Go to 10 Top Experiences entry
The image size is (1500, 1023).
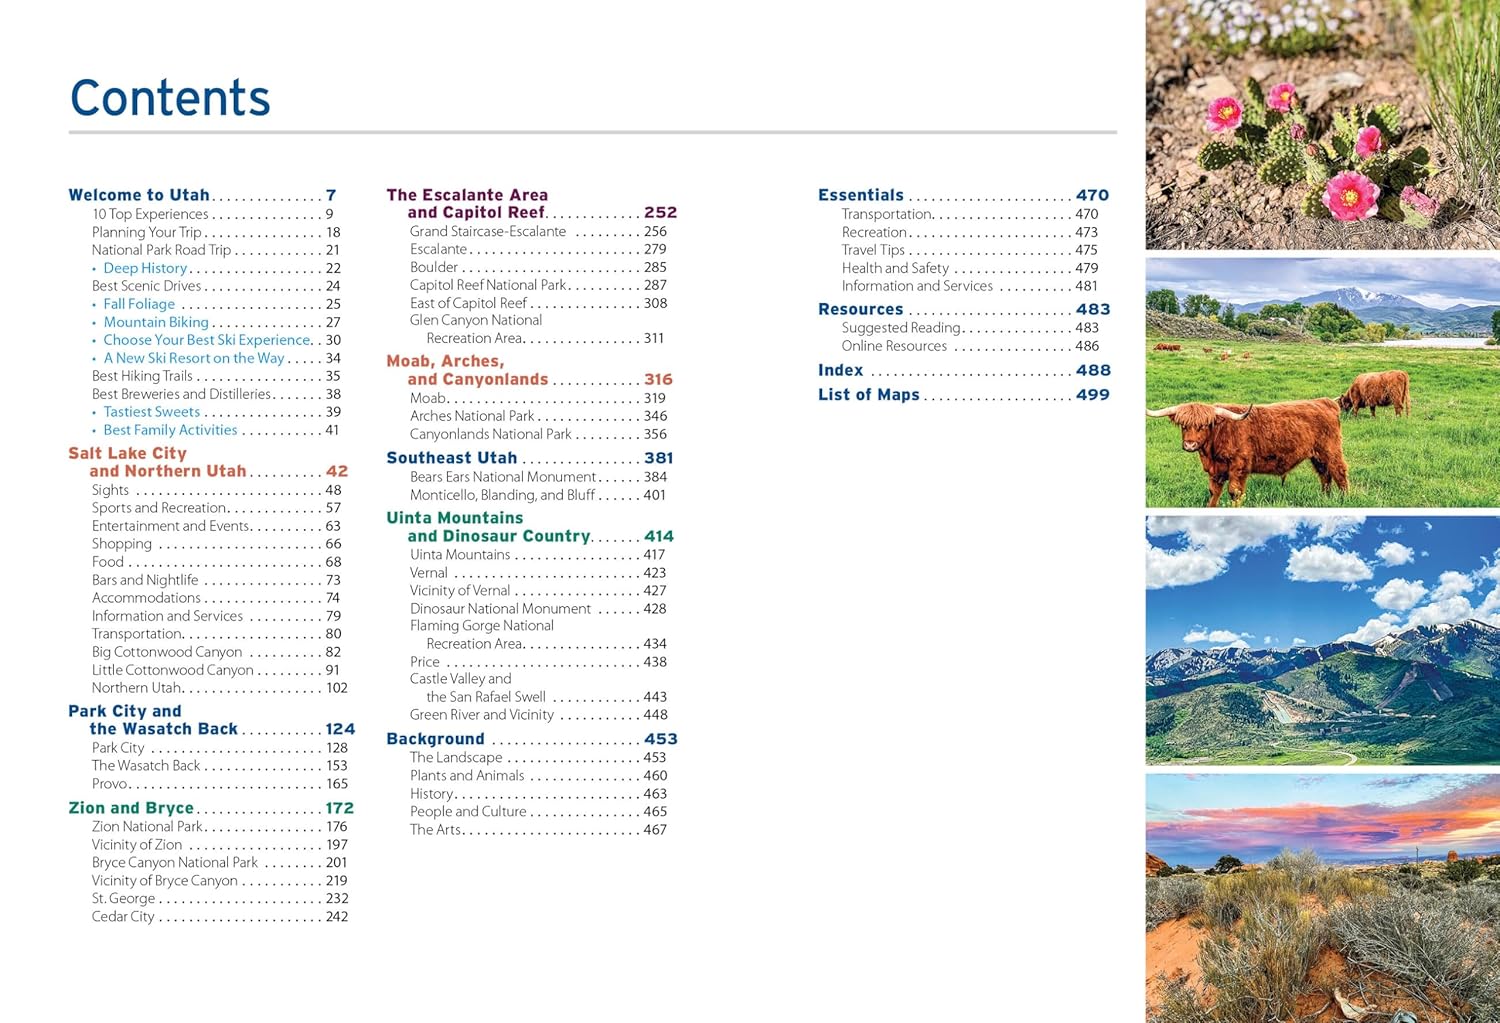point(150,214)
